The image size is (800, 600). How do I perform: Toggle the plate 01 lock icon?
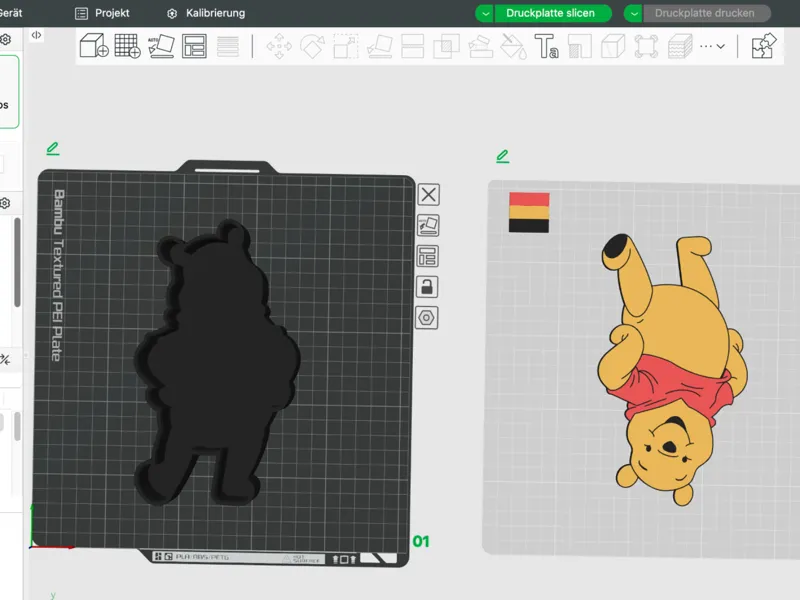(x=427, y=287)
